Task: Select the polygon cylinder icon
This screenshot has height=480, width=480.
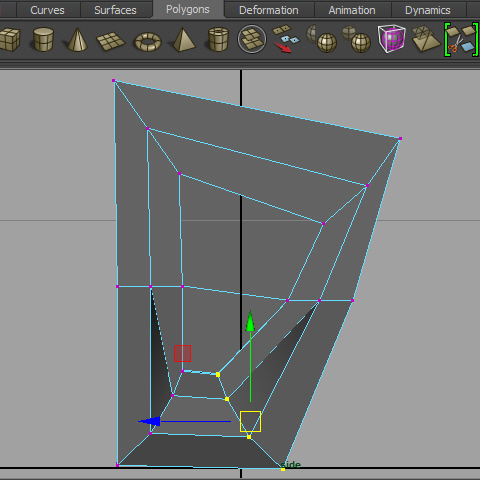Action: click(43, 39)
